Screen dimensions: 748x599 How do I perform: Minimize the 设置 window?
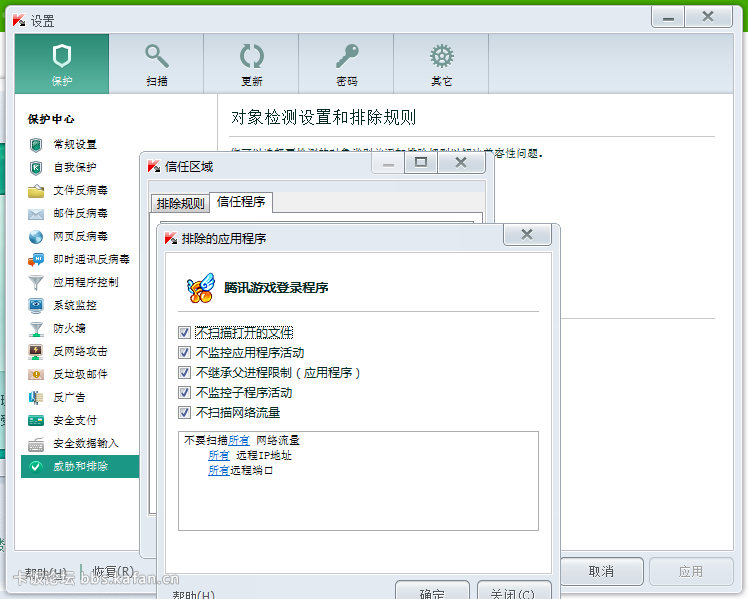coord(668,17)
